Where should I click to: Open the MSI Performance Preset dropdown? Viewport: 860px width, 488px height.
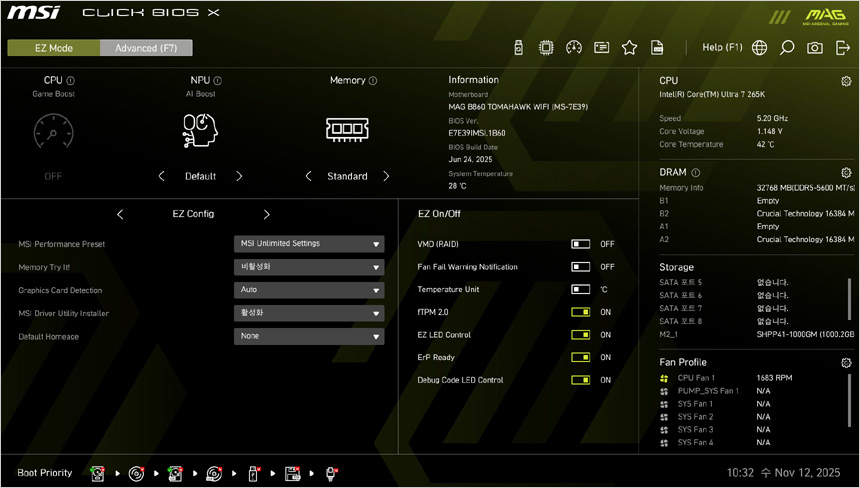click(x=309, y=244)
